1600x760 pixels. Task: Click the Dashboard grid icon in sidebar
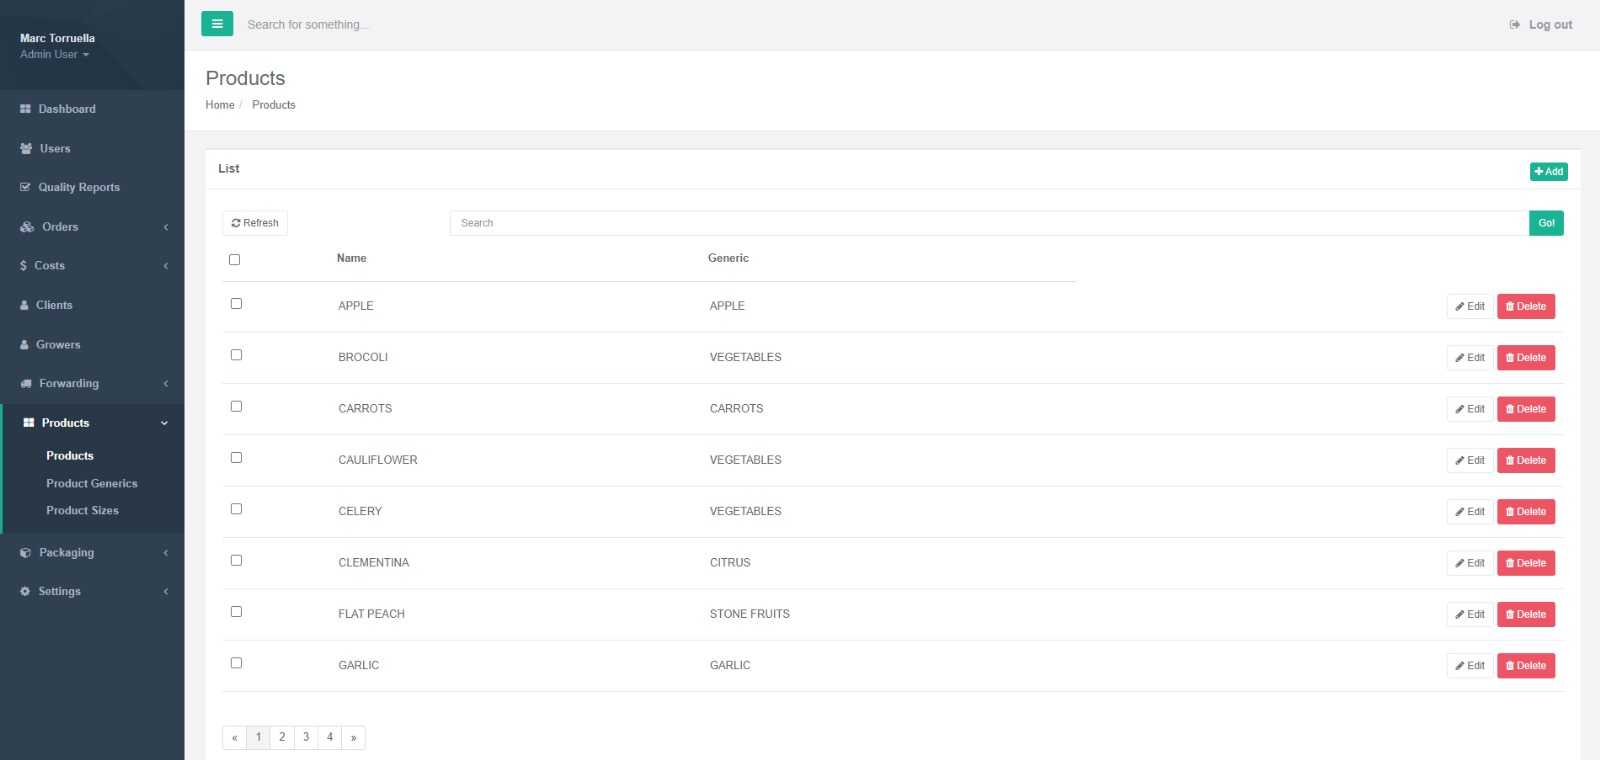click(x=25, y=109)
